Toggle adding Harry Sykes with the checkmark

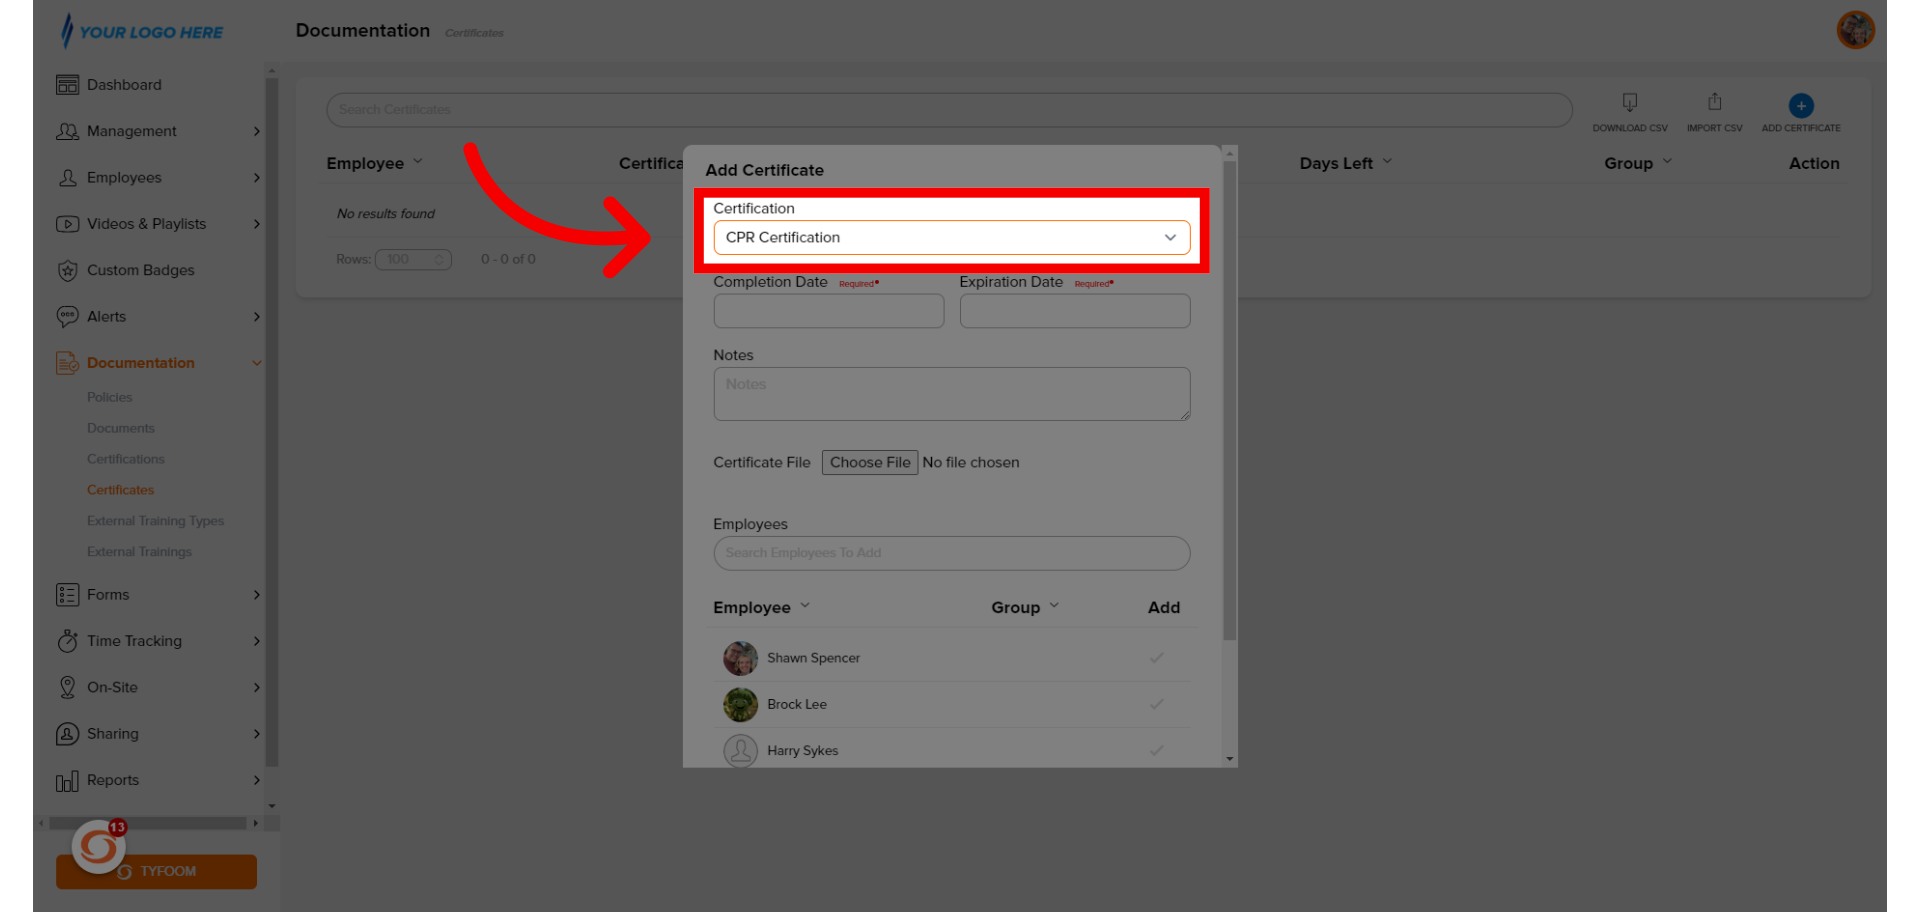click(1157, 750)
